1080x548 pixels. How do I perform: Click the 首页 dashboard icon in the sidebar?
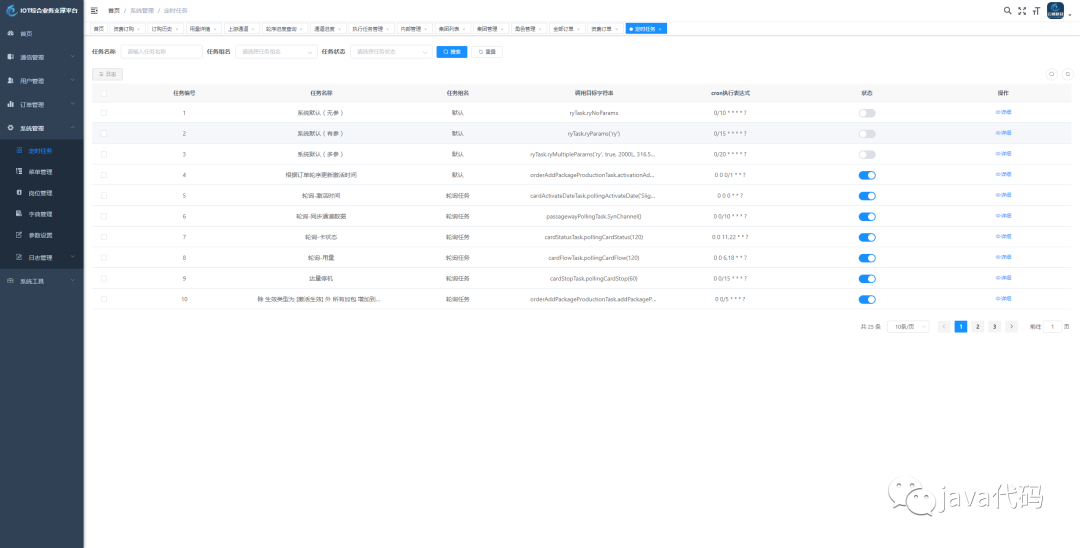(x=10, y=33)
